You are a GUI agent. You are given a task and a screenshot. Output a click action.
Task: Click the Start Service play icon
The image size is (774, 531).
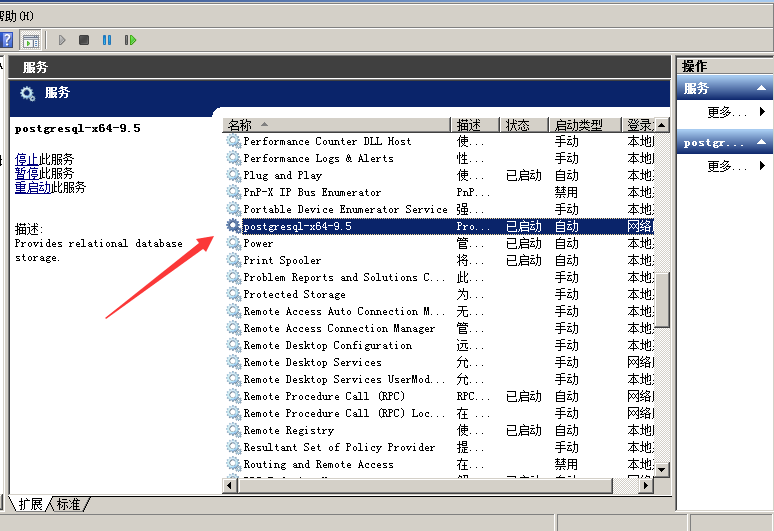(62, 40)
